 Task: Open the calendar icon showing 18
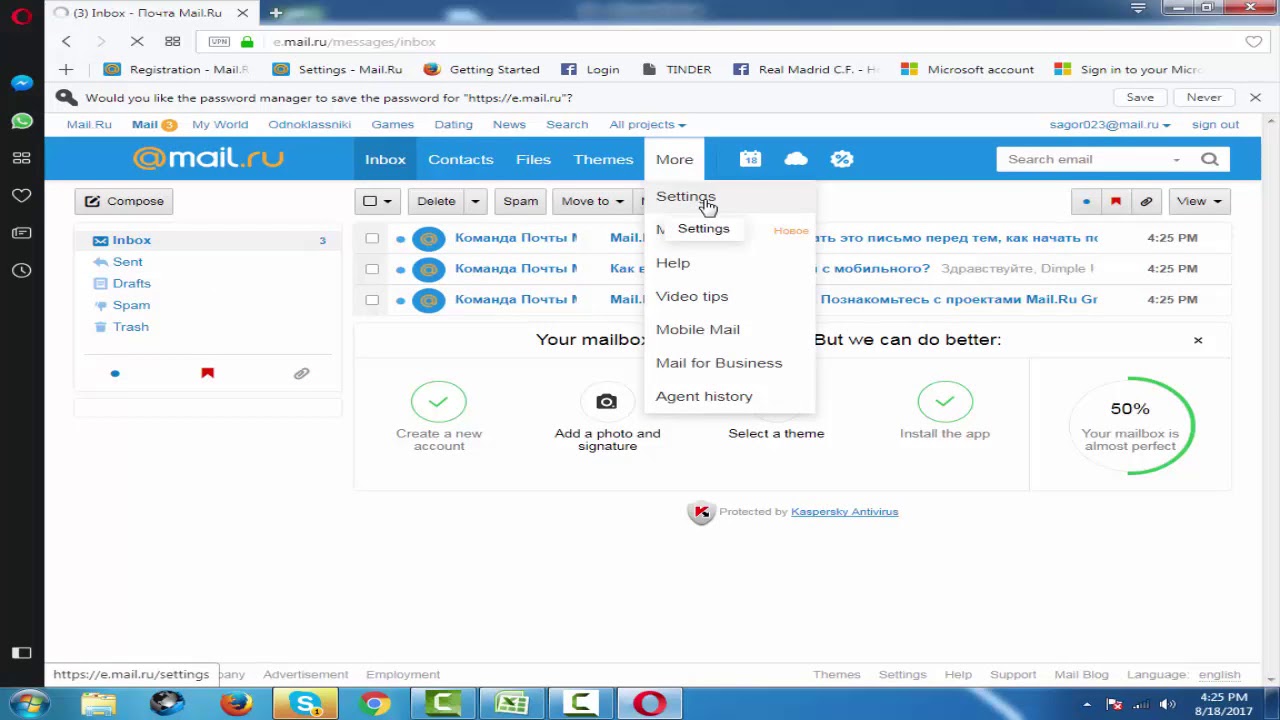pyautogui.click(x=750, y=159)
